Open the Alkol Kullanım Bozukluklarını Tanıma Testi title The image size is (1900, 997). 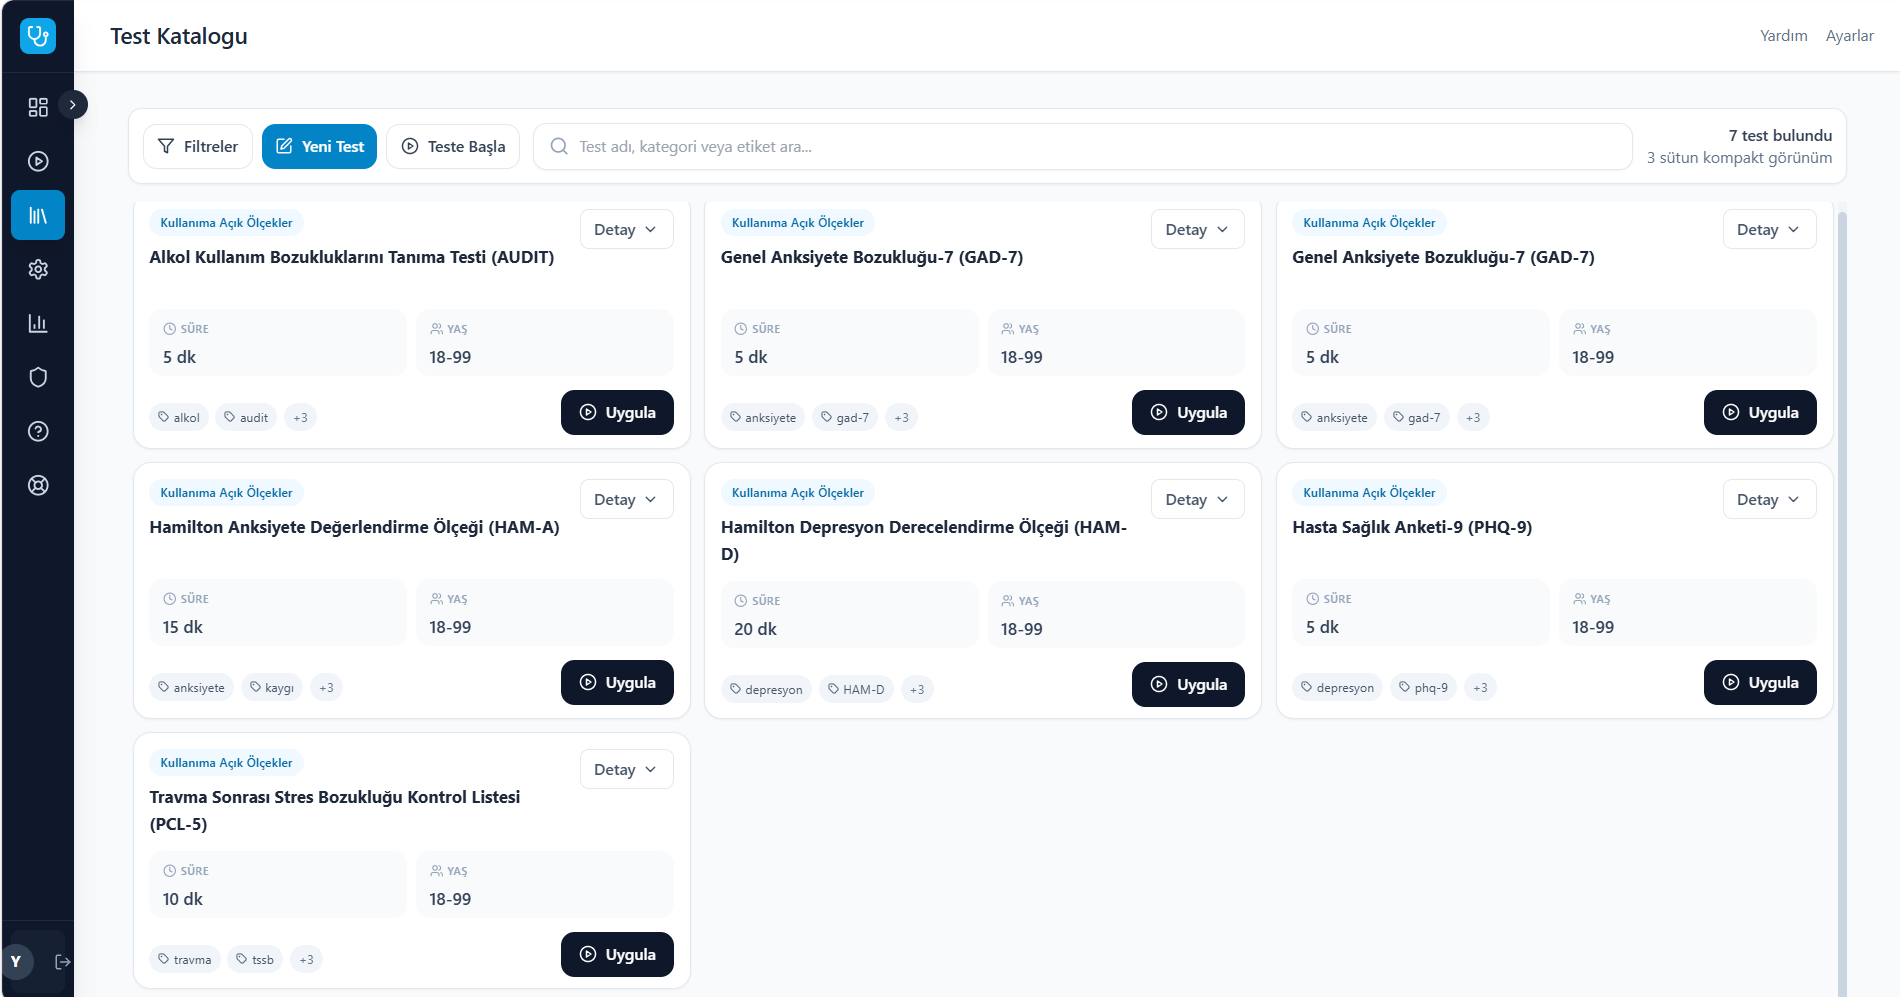[352, 257]
